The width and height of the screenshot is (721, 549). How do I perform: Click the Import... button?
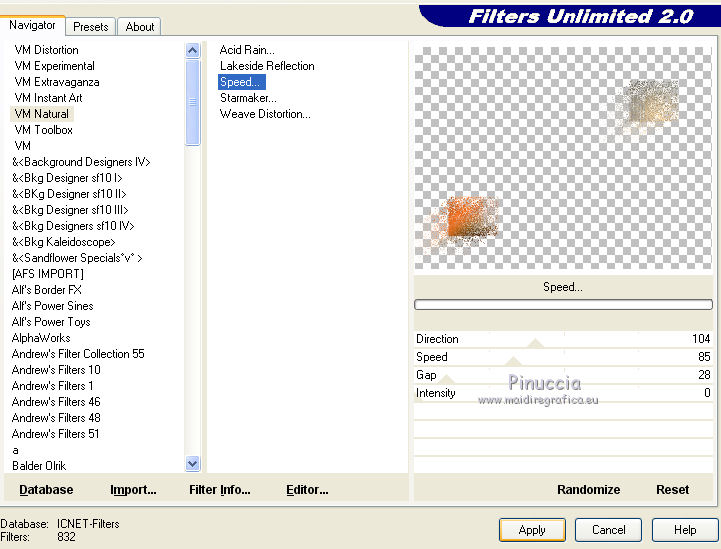pyautogui.click(x=133, y=490)
